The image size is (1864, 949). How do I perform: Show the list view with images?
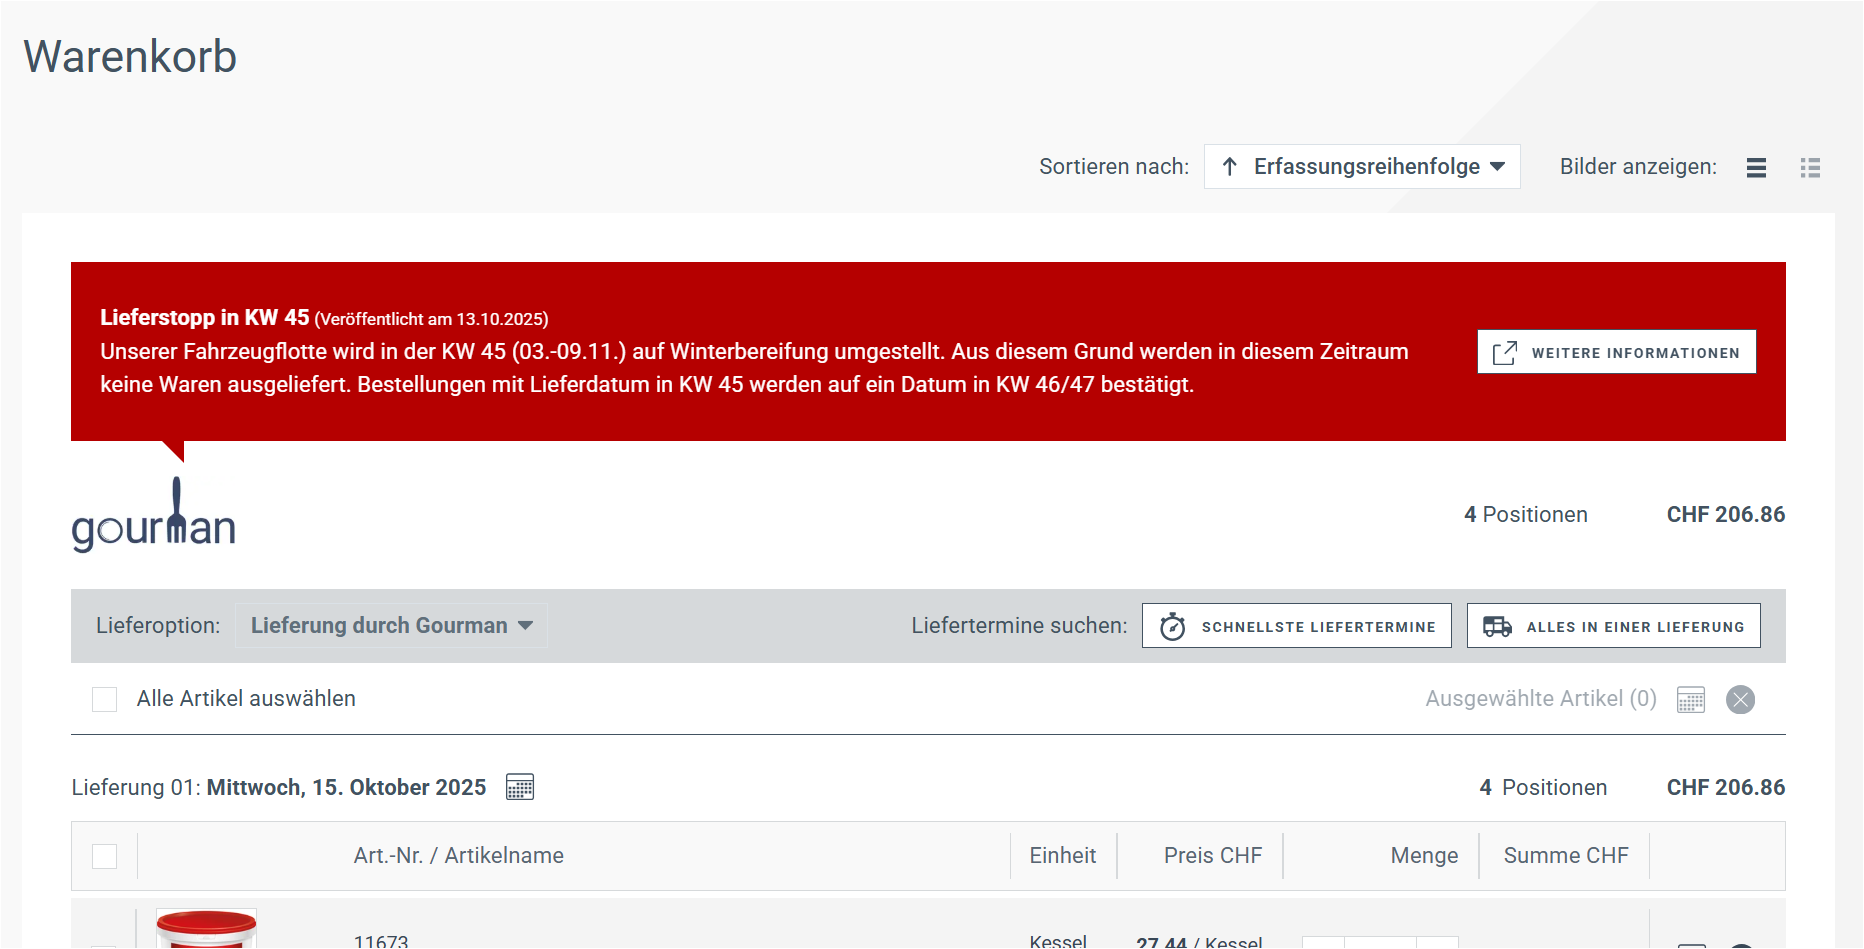pos(1810,168)
